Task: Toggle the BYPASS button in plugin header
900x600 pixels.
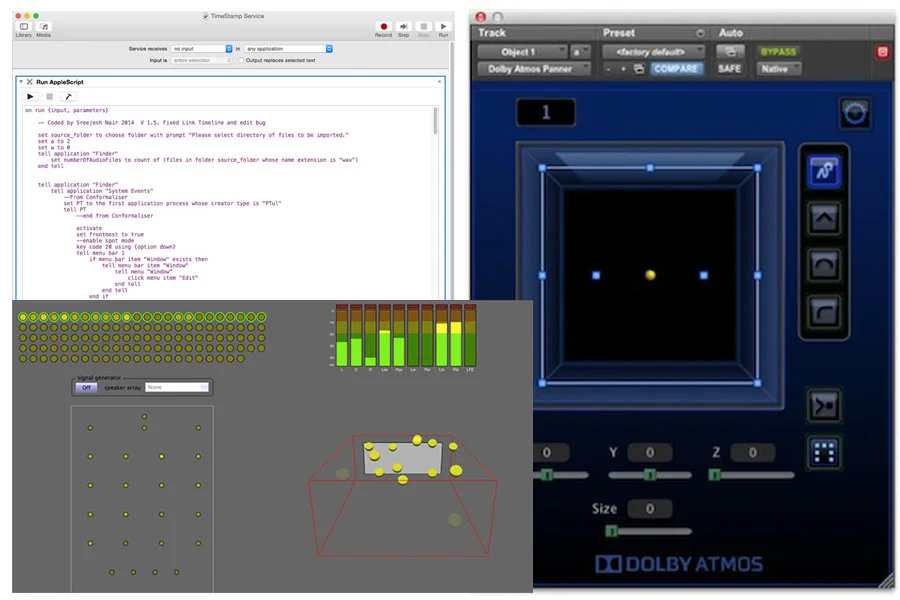Action: 778,52
